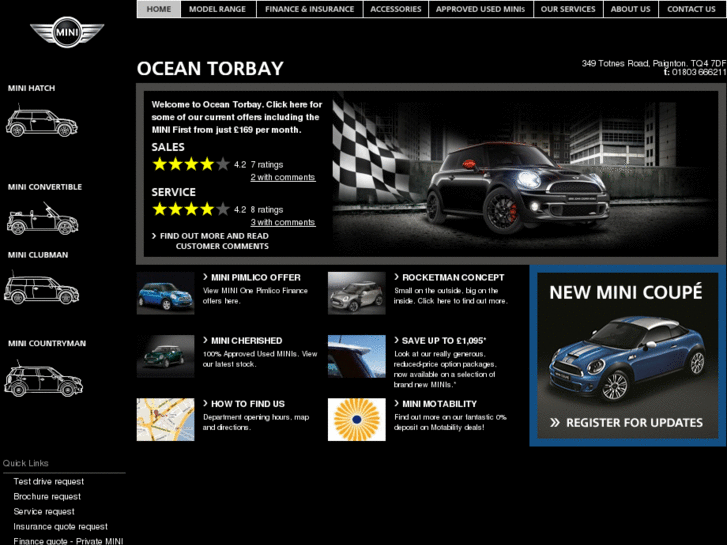Open the green MINI Cherished thumbnail

(x=166, y=356)
